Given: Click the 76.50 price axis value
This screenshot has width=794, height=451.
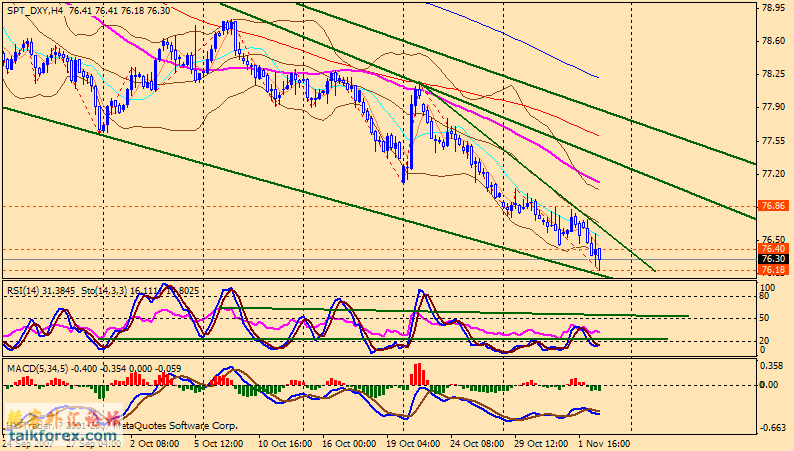Looking at the screenshot, I should (773, 239).
